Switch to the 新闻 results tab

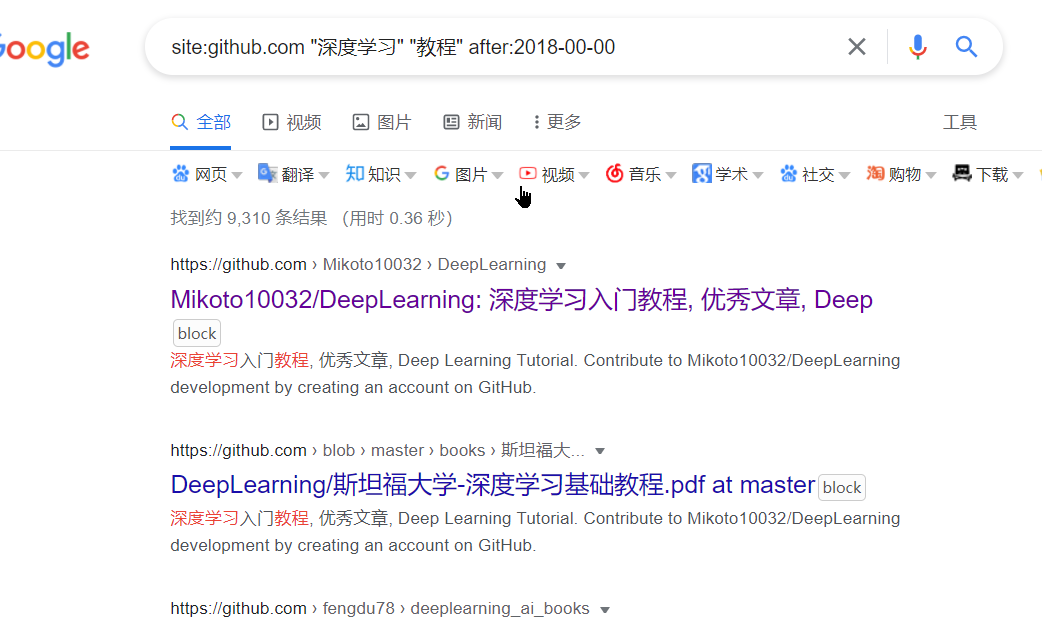pos(472,122)
